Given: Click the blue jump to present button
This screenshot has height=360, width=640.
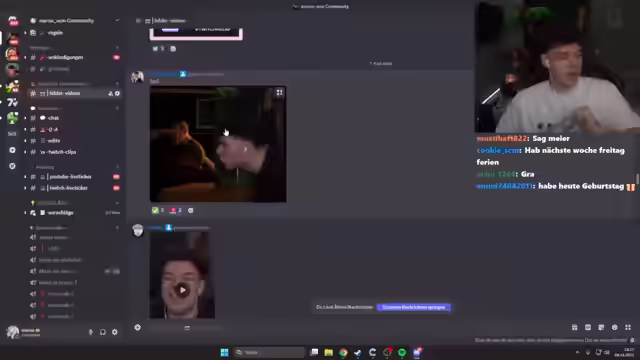Looking at the screenshot, I should (414, 307).
